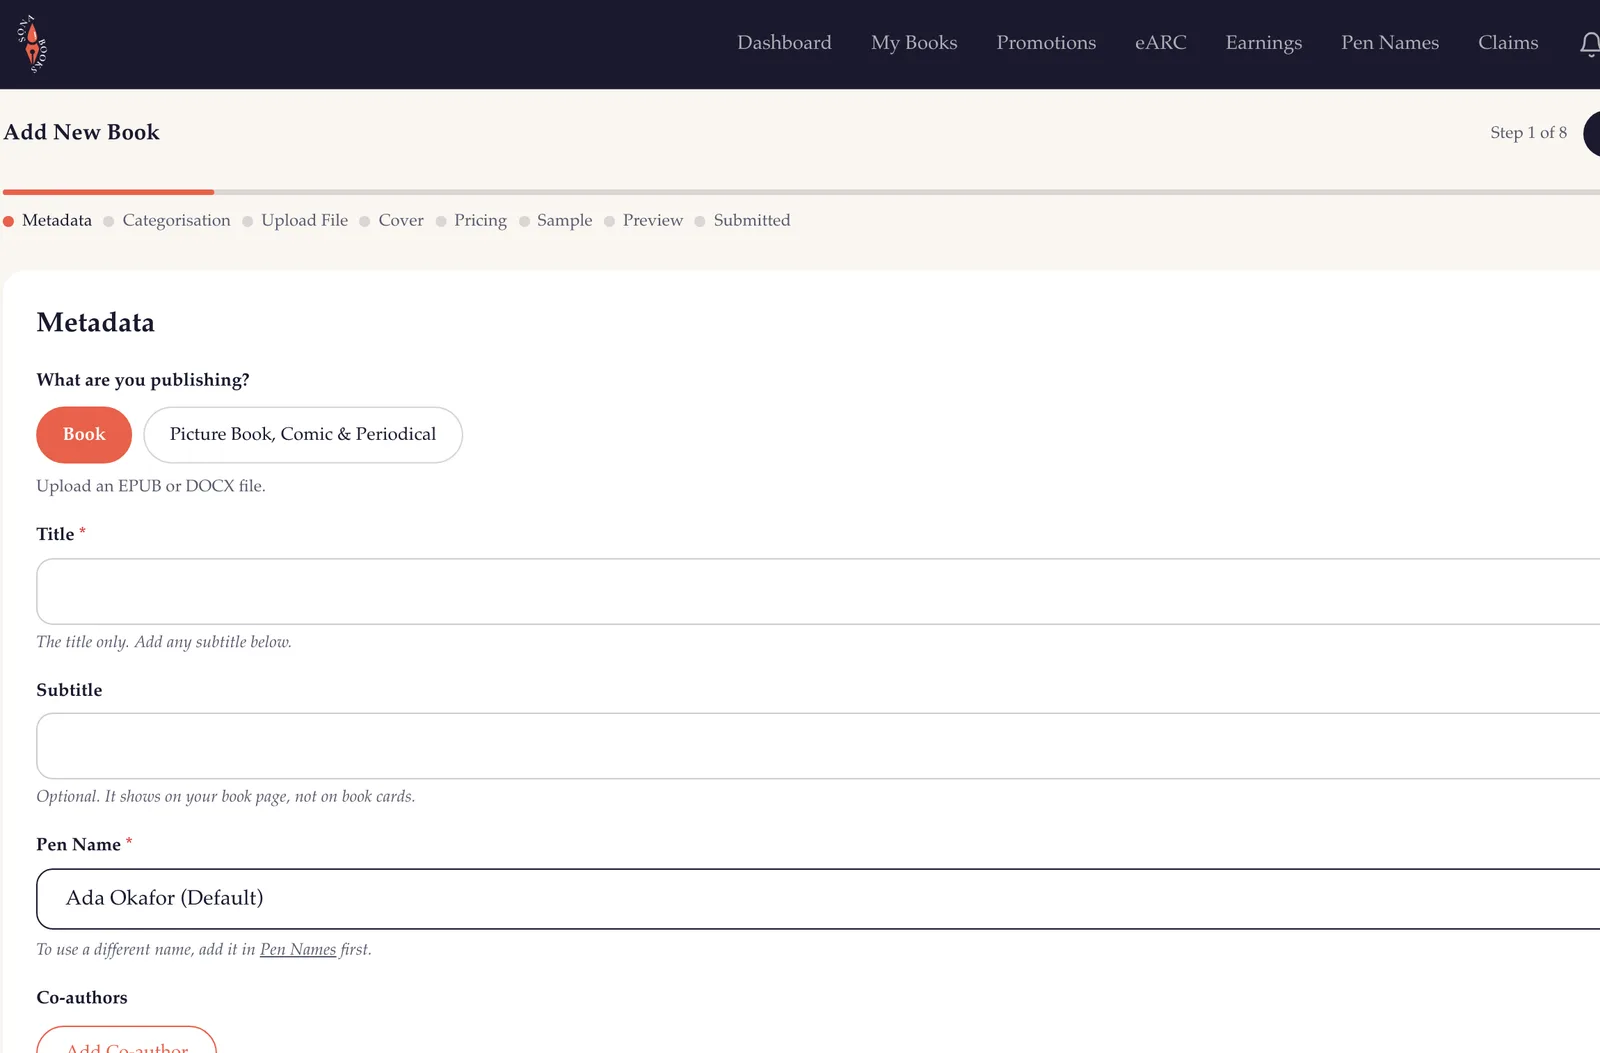1600x1053 pixels.
Task: Jump to the Upload File step
Action: pos(295,221)
